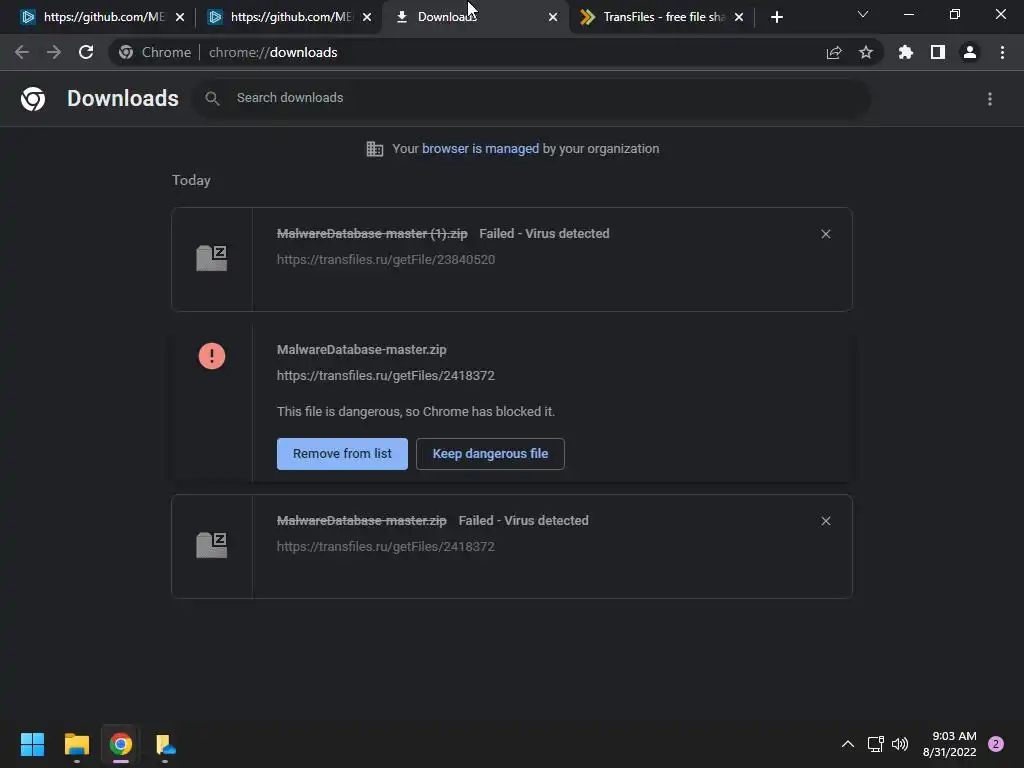This screenshot has width=1024, height=768.
Task: Open the volume tray icon
Action: tap(900, 744)
